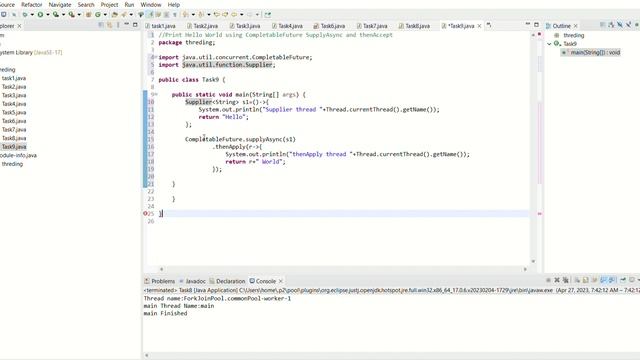
Task: Open the Back navigation history dropdown
Action: click(242, 15)
